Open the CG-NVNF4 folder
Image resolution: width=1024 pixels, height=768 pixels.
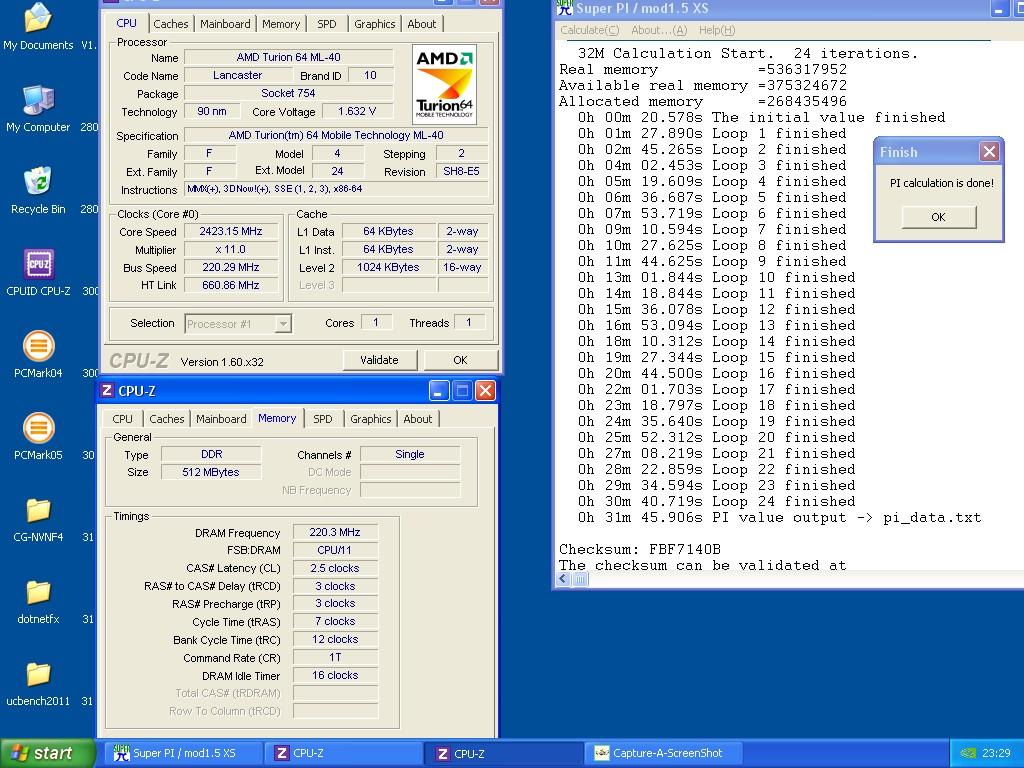click(x=38, y=519)
